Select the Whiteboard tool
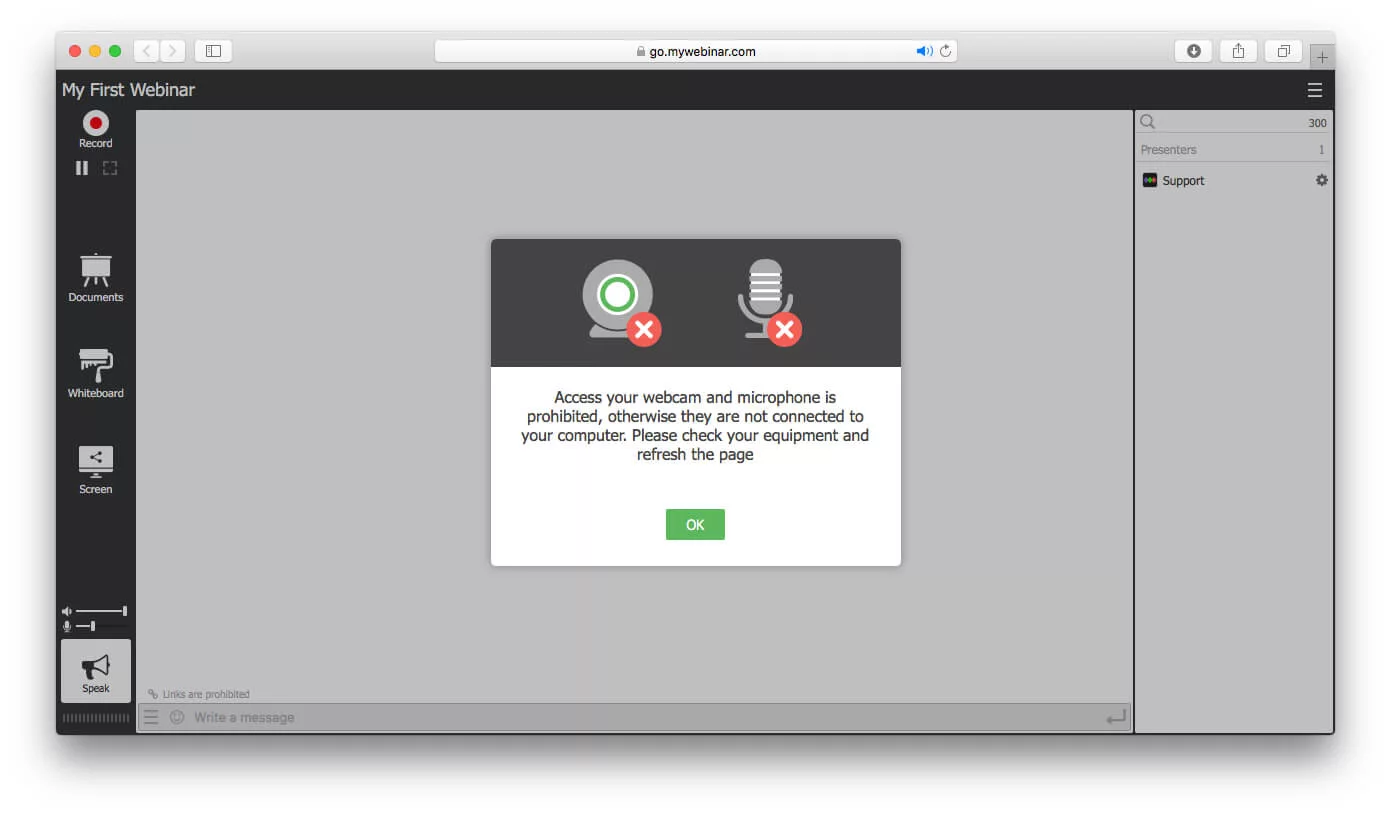This screenshot has width=1391, height=815. click(x=95, y=373)
